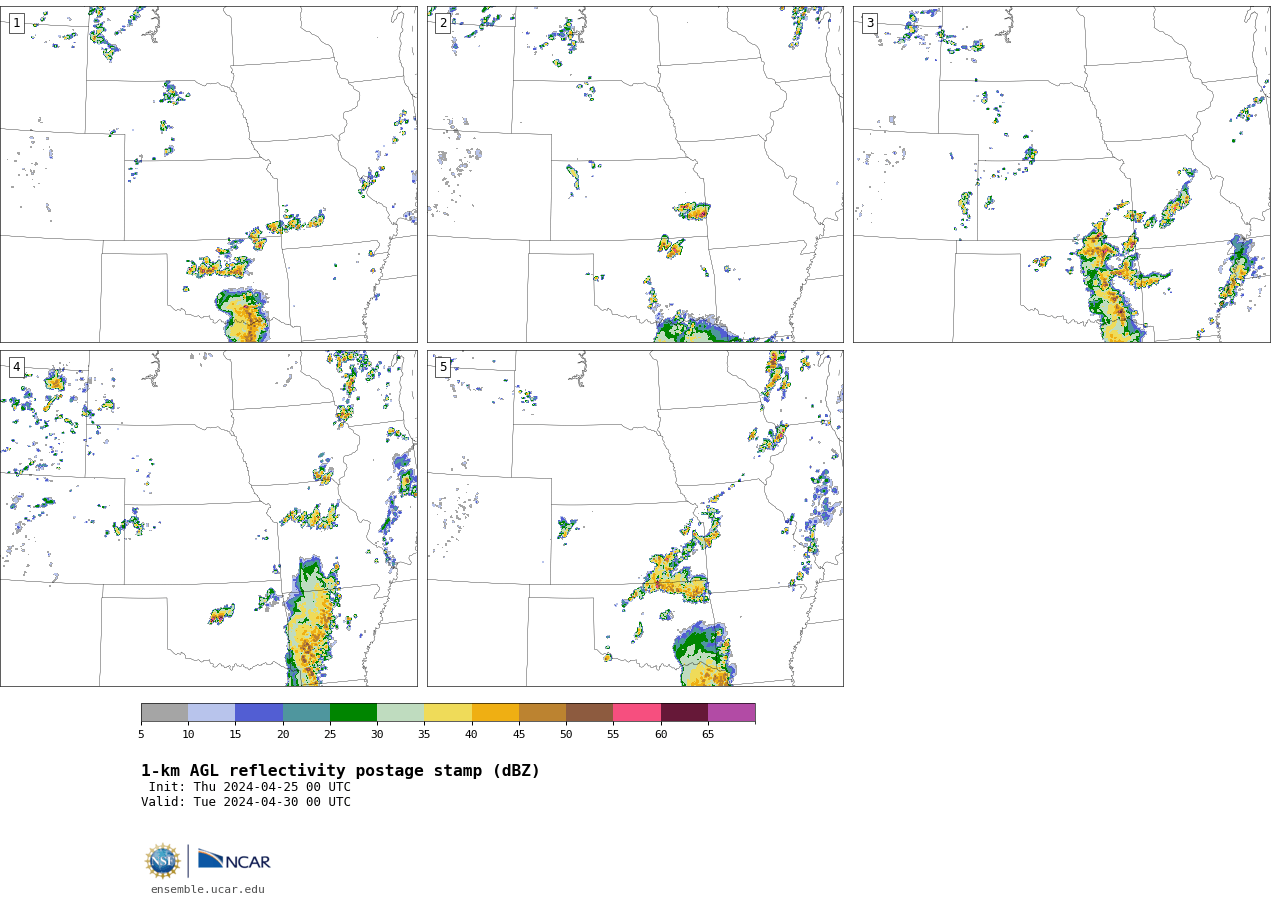Click the colorbar tick label 20
Image resolution: width=1280 pixels, height=901 pixels.
283,735
